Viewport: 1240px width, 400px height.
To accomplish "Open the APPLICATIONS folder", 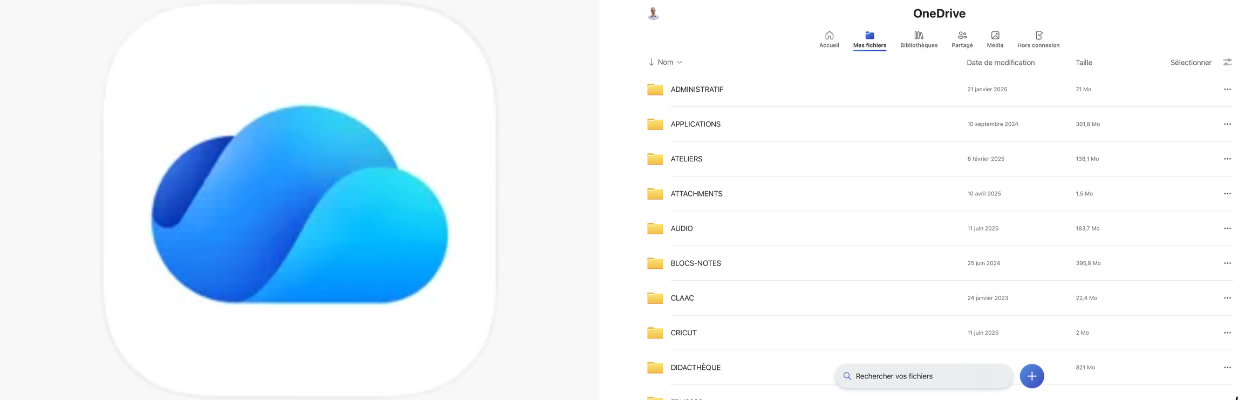I will pyautogui.click(x=940, y=124).
